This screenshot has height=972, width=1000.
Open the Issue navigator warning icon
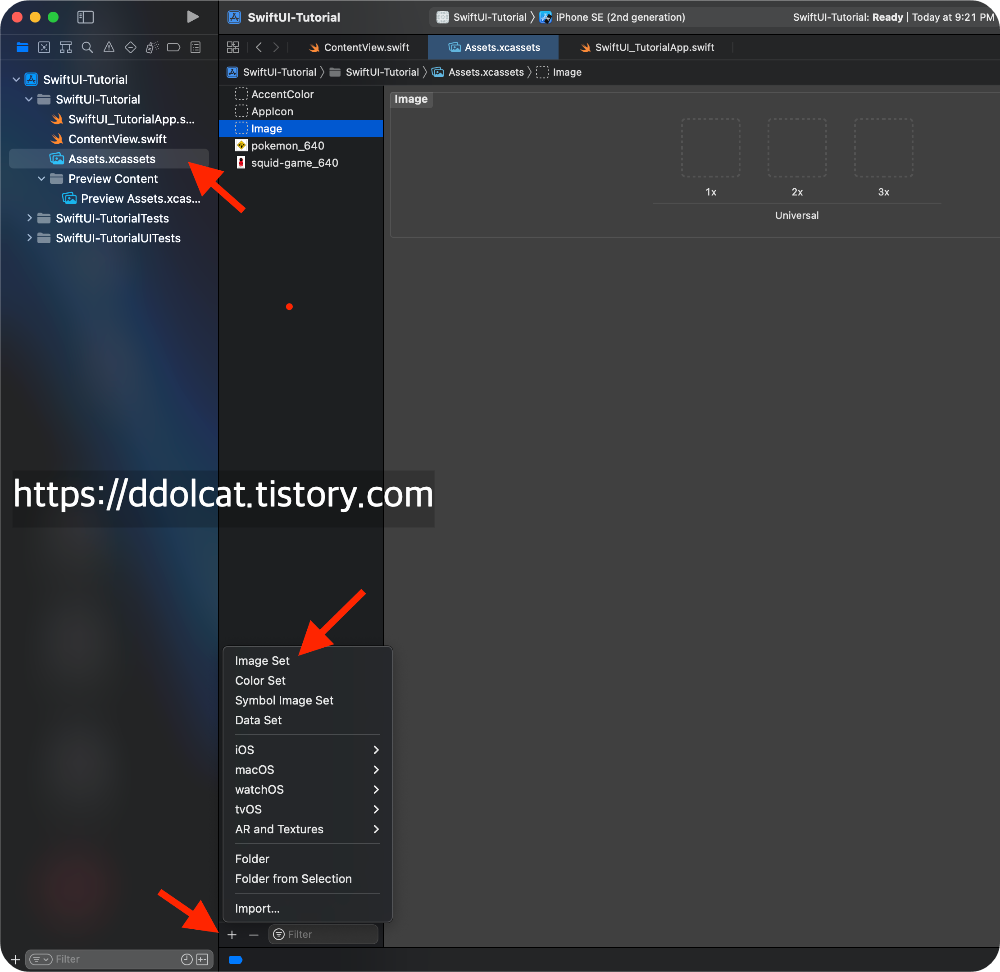click(109, 47)
